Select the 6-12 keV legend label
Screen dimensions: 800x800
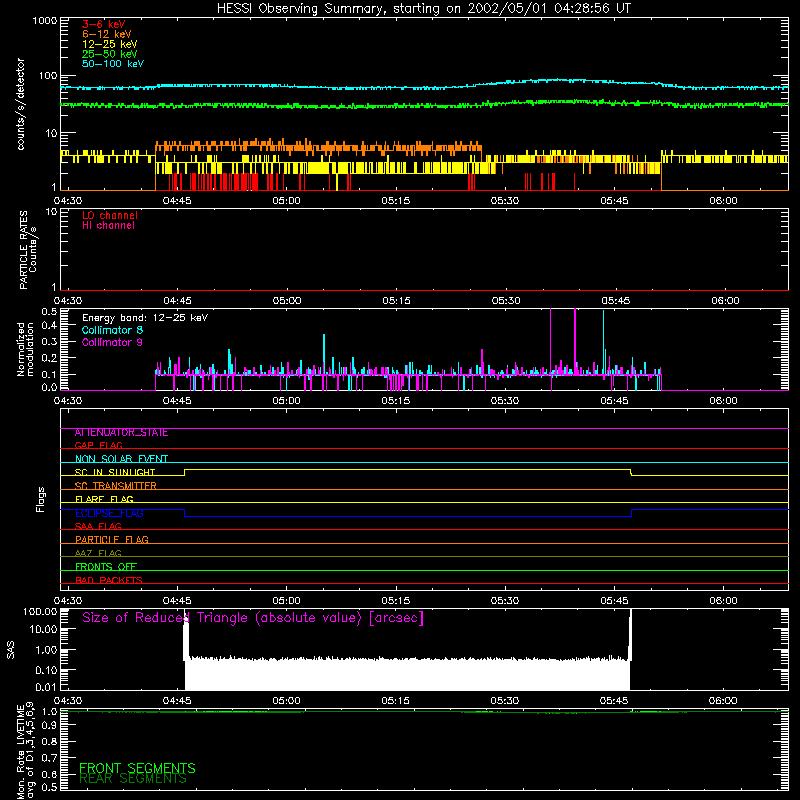coord(107,34)
